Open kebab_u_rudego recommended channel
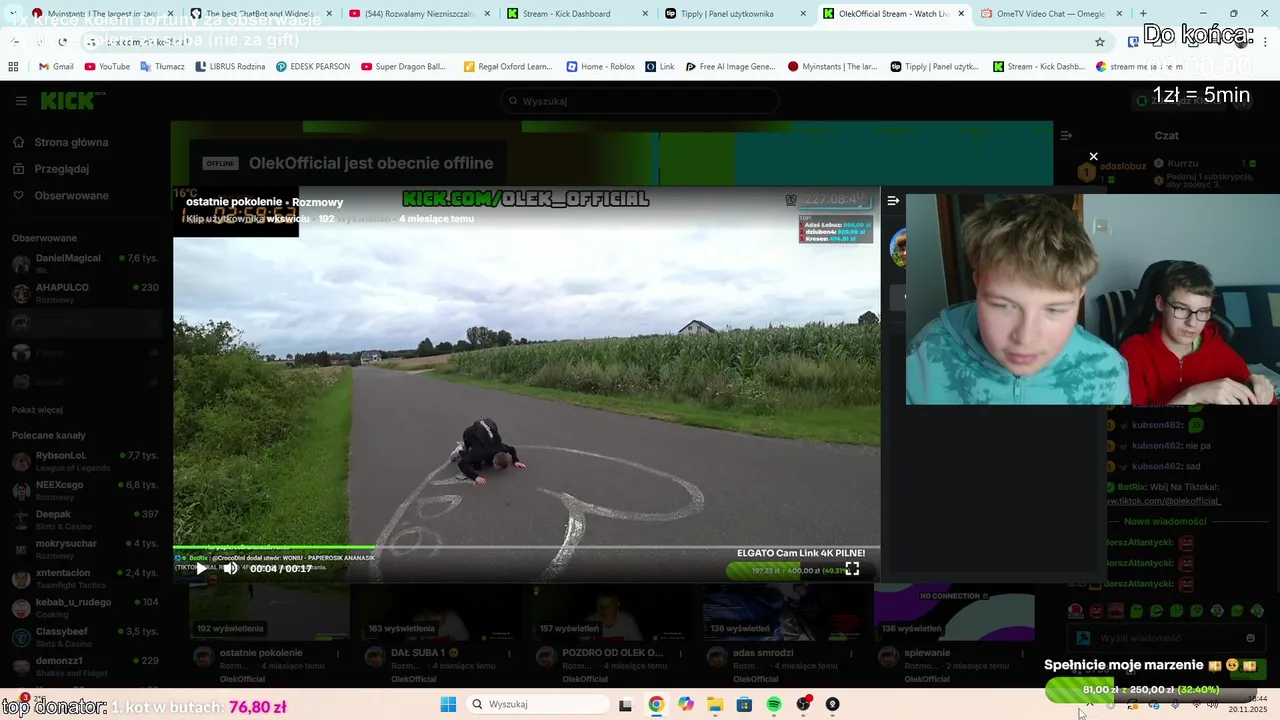The image size is (1280, 720). pos(85,606)
